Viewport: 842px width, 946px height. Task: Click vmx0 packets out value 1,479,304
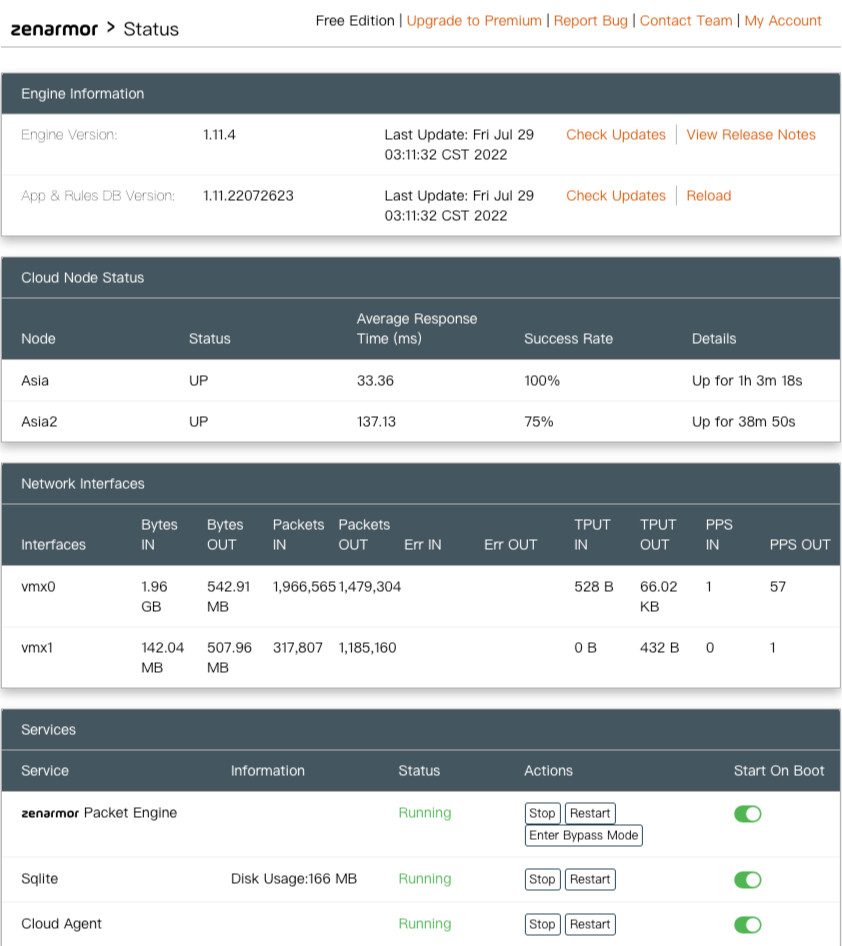coord(369,586)
